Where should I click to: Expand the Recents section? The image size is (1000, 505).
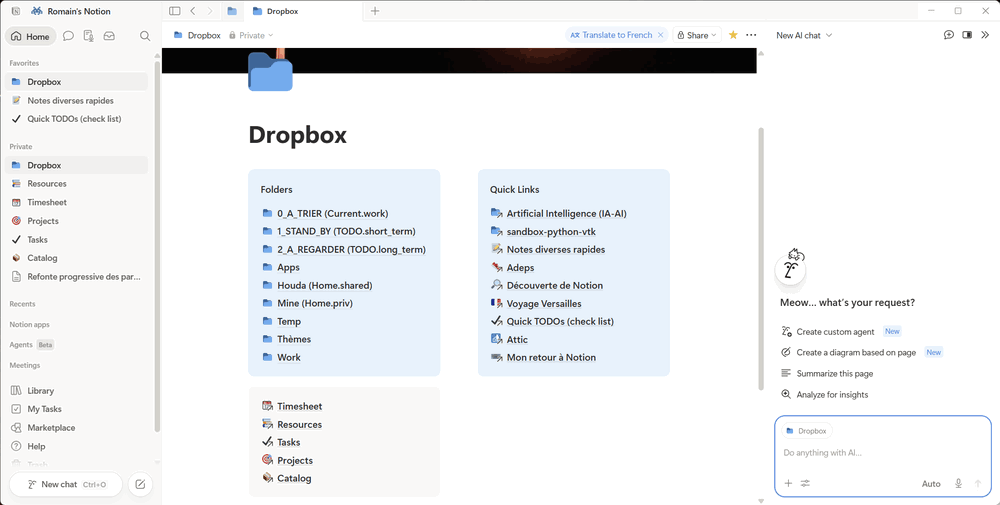(x=22, y=304)
